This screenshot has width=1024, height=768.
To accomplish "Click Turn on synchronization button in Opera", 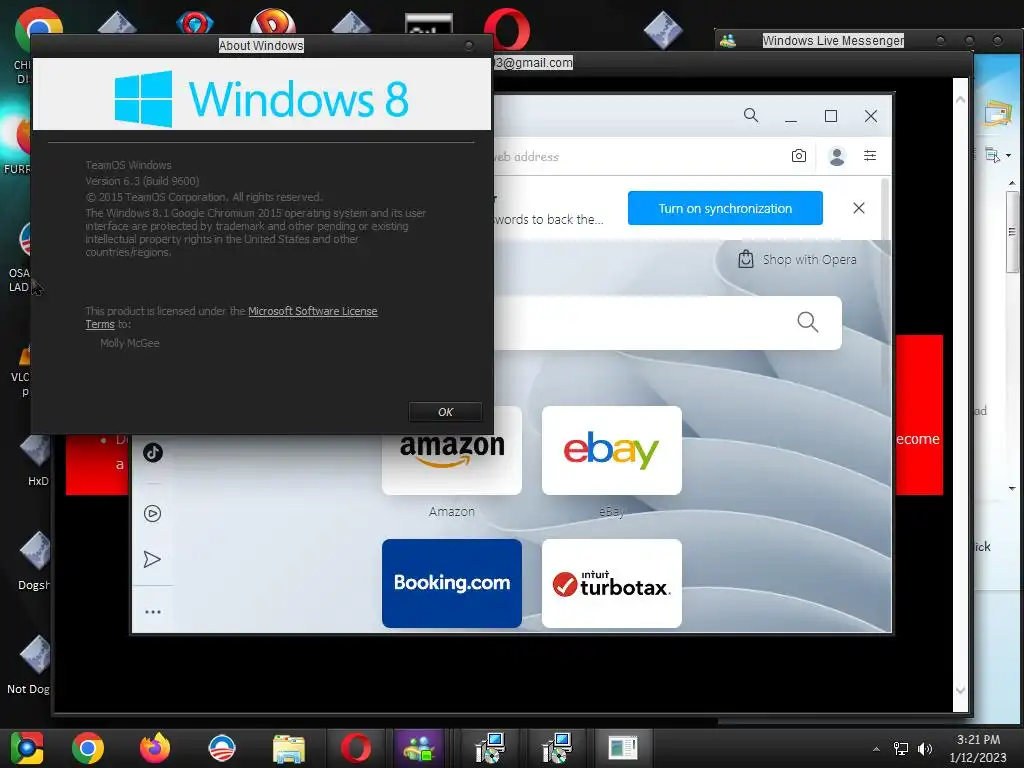I will tap(725, 208).
